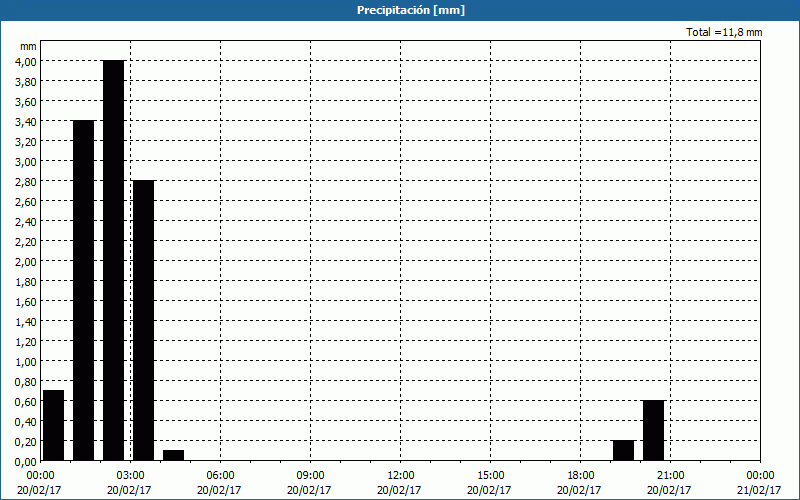Click the 15:00 time axis label

click(490, 476)
